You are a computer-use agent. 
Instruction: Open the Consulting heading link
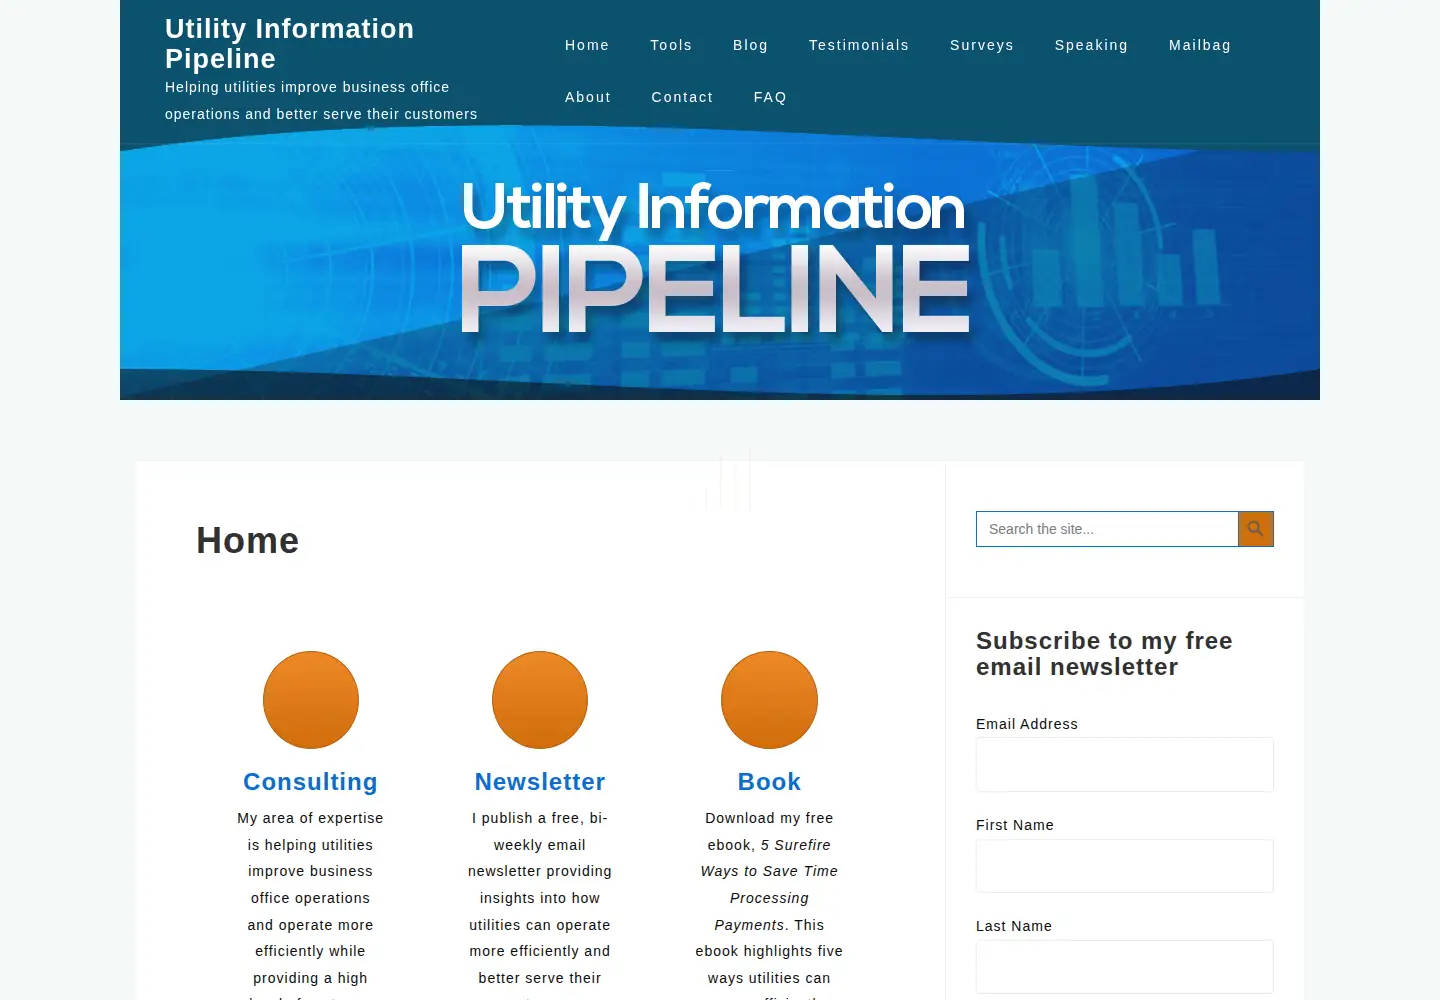click(x=310, y=782)
